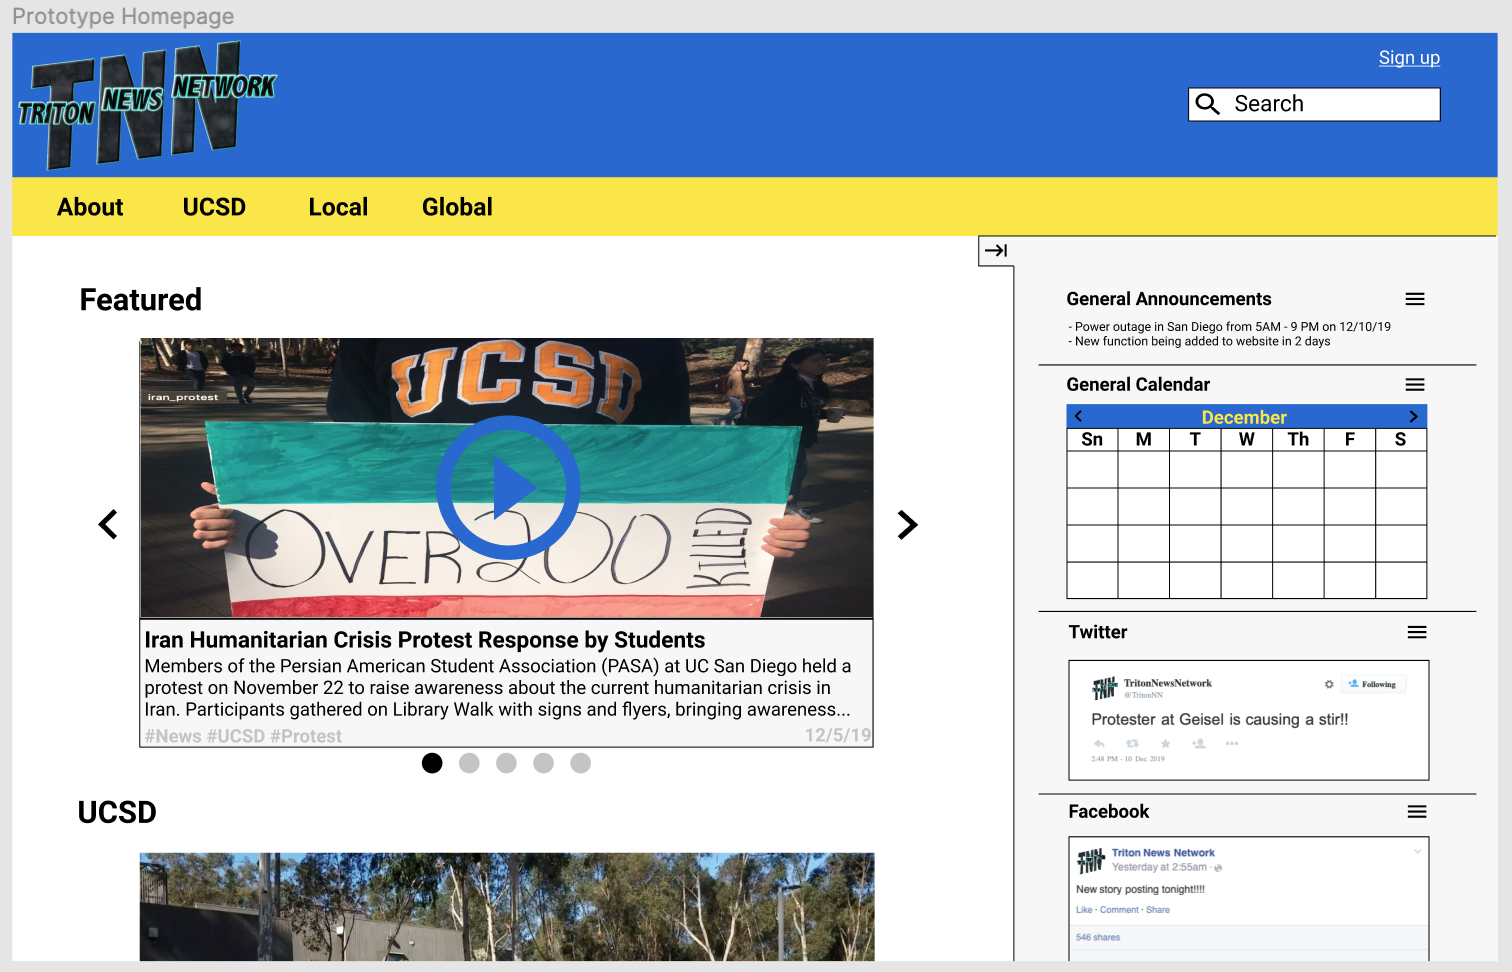The image size is (1512, 972).
Task: Click the Comment link on Facebook post
Action: pyautogui.click(x=1119, y=910)
